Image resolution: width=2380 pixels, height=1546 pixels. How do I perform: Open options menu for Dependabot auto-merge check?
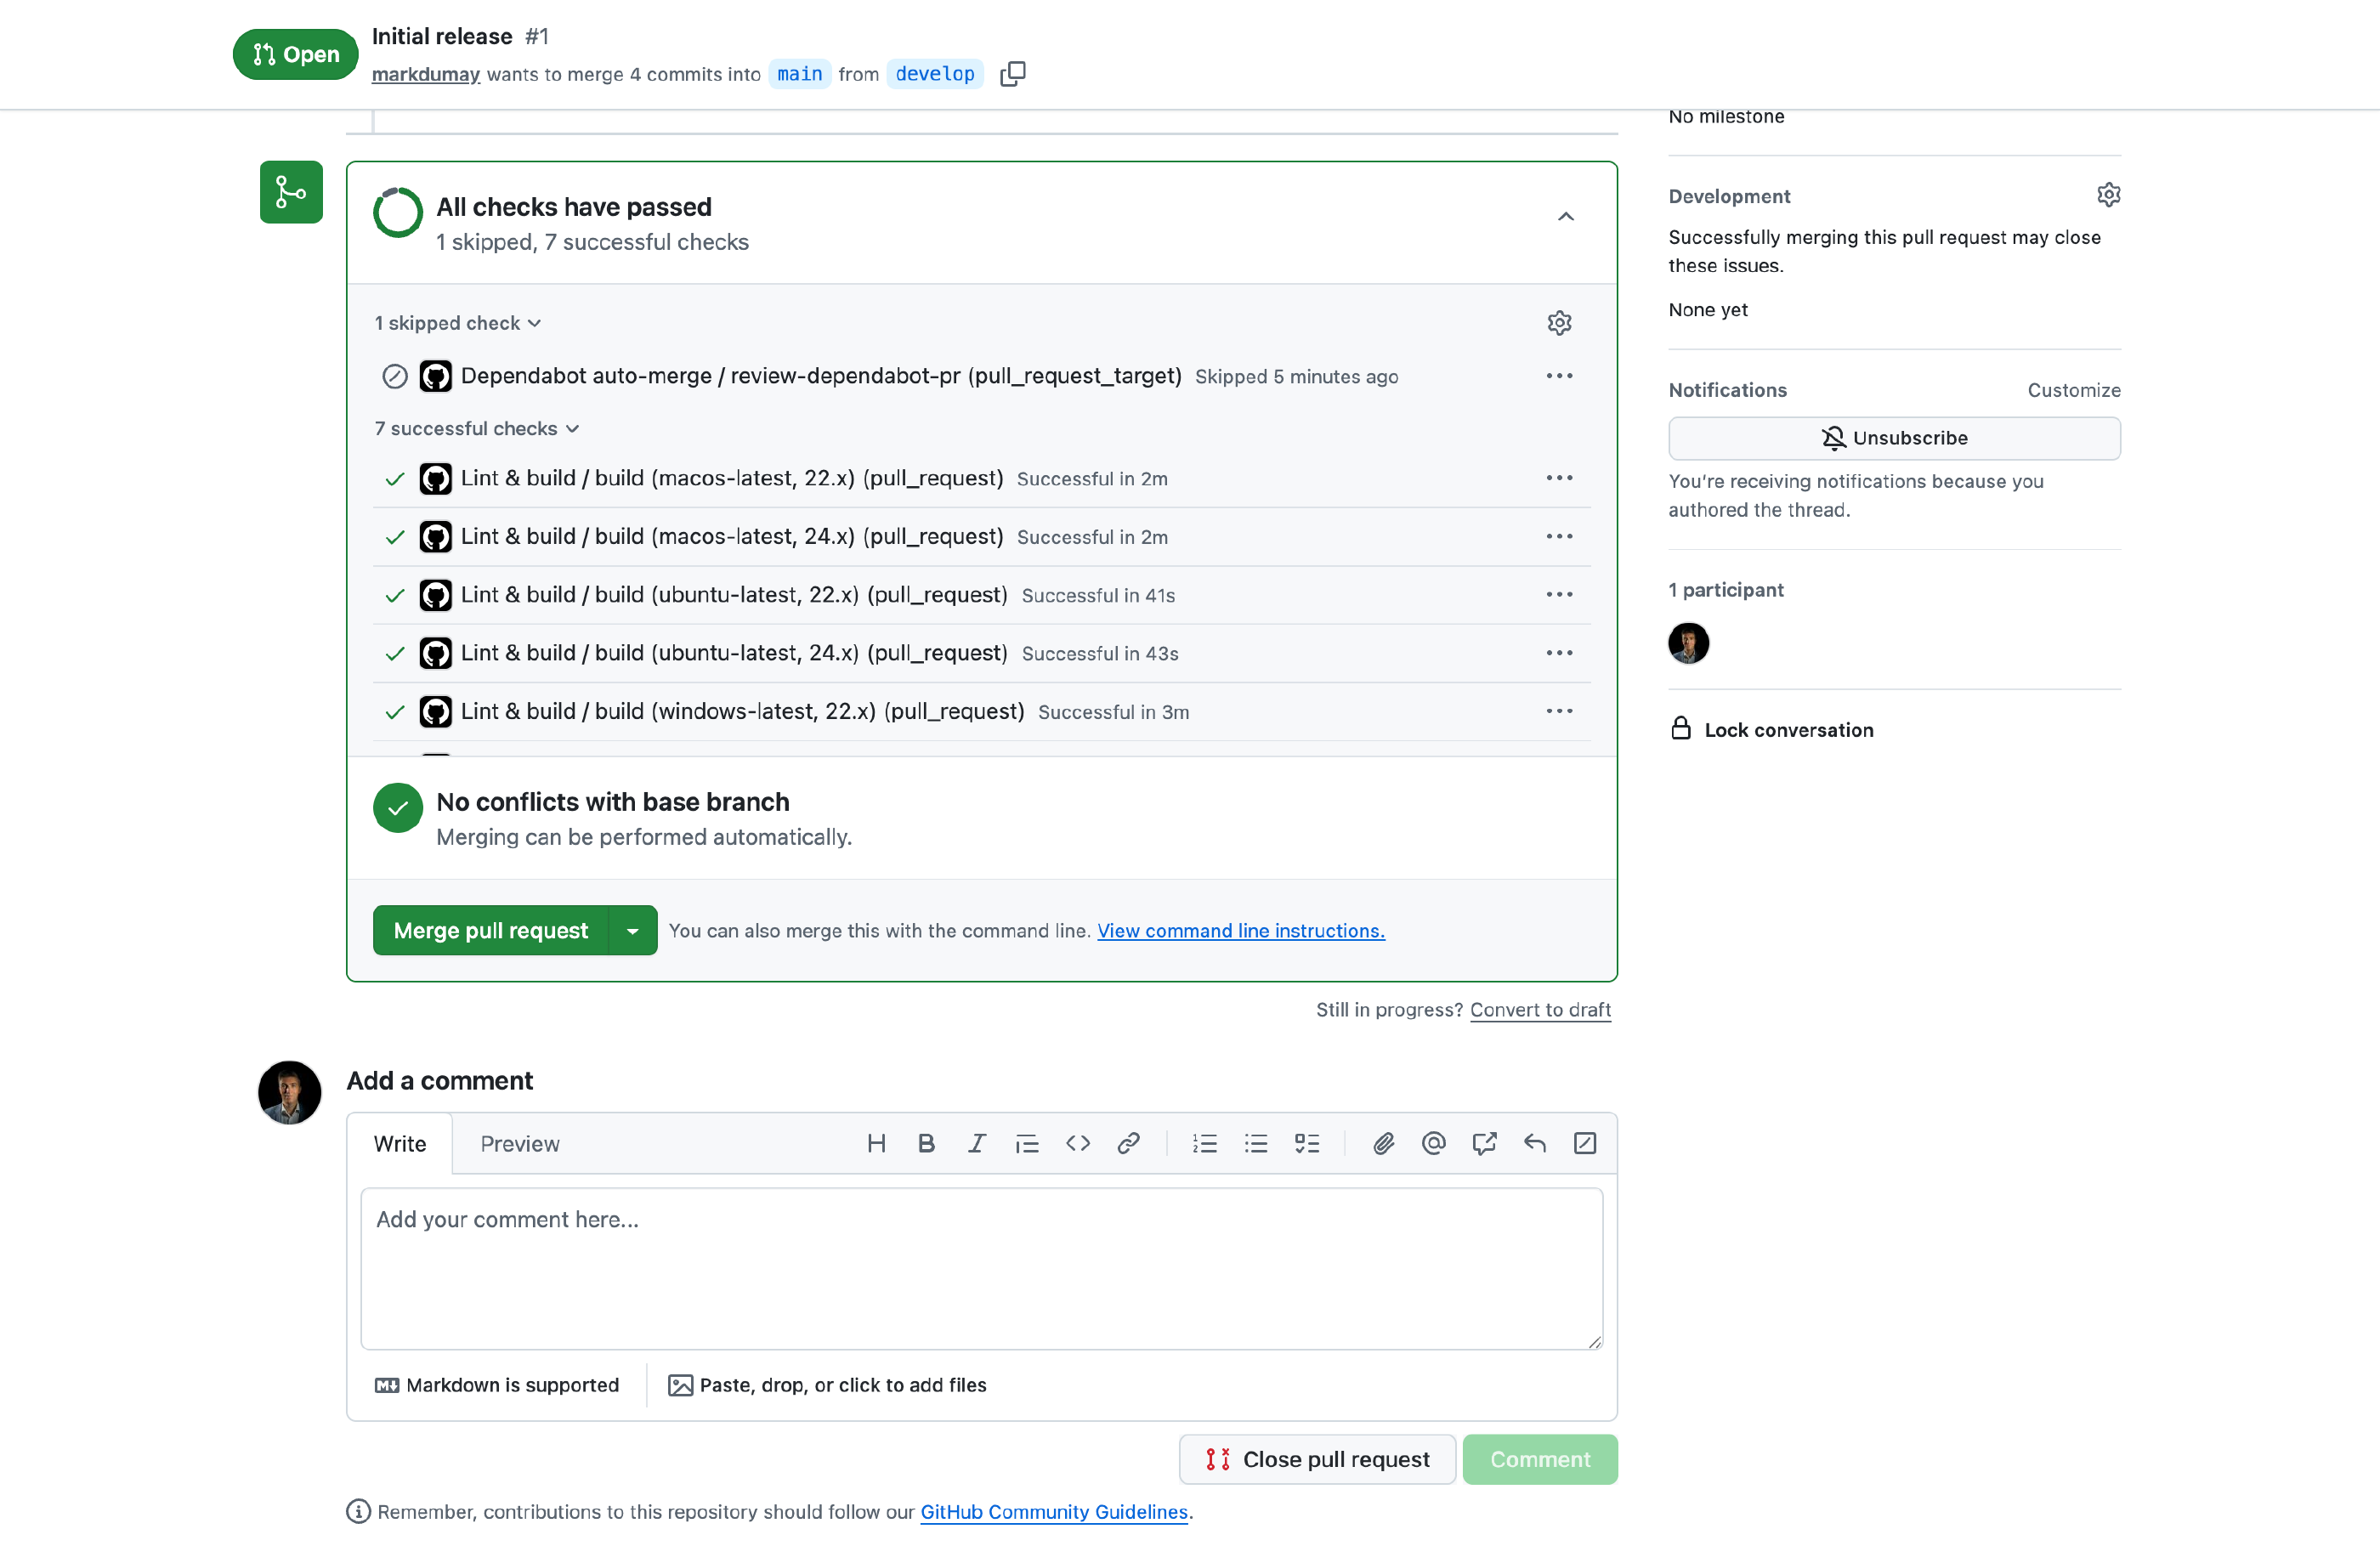point(1558,376)
